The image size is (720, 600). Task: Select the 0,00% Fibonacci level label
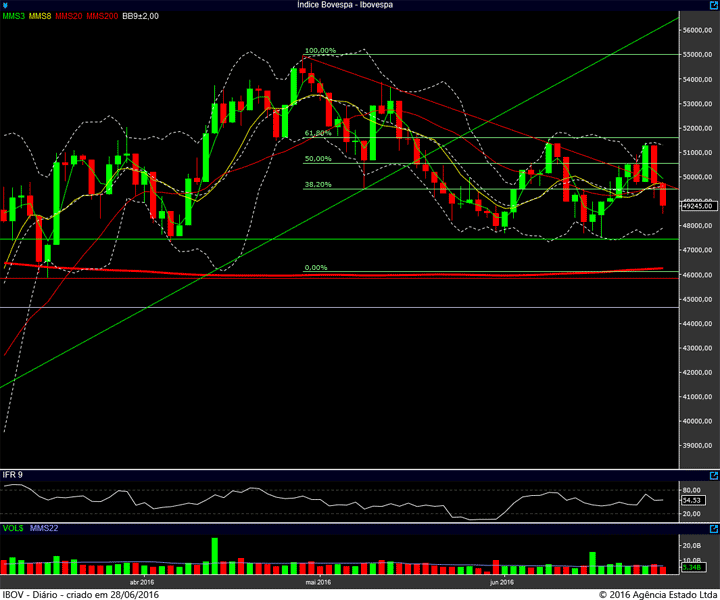pos(316,268)
